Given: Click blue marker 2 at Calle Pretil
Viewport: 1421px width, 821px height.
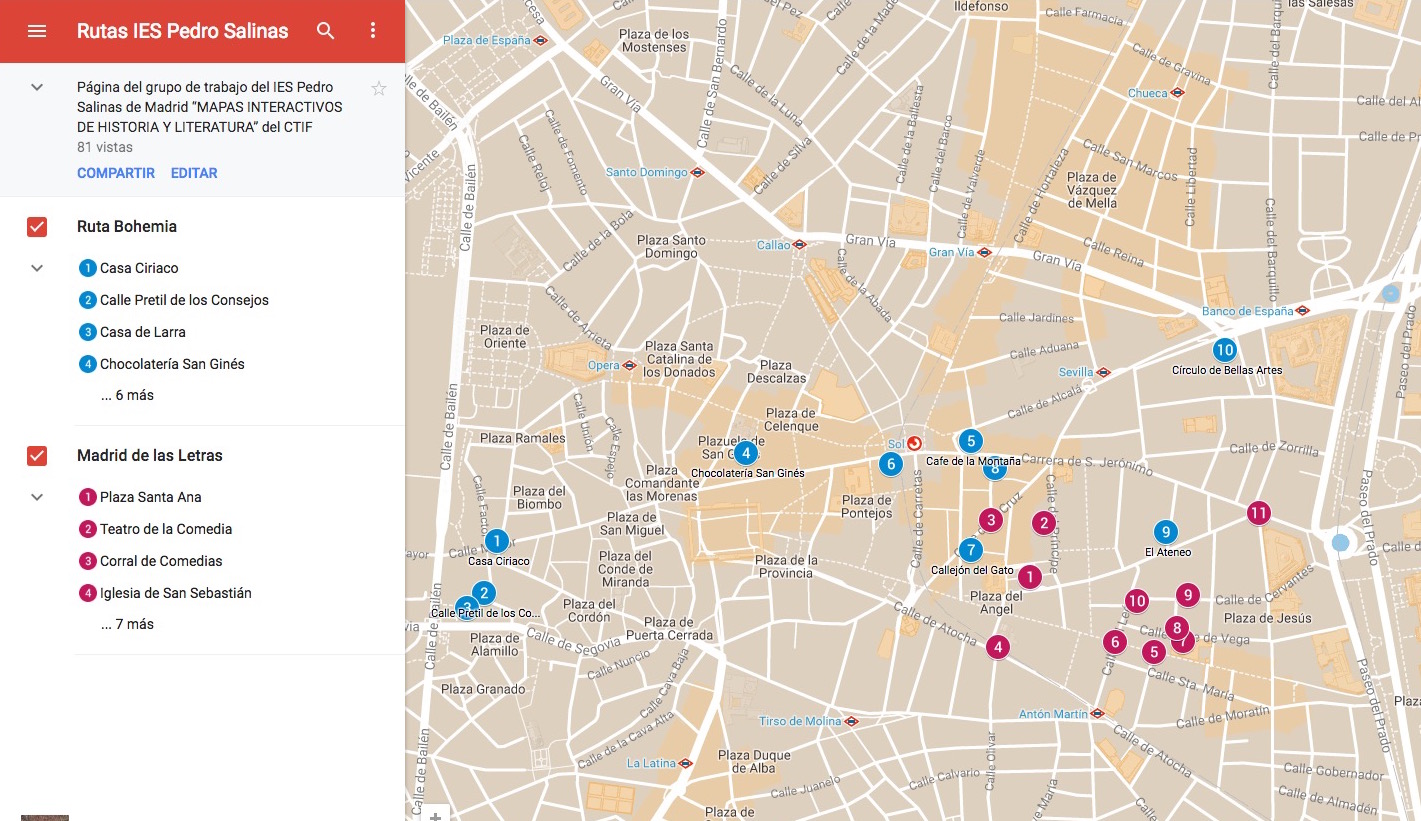Looking at the screenshot, I should tap(484, 593).
